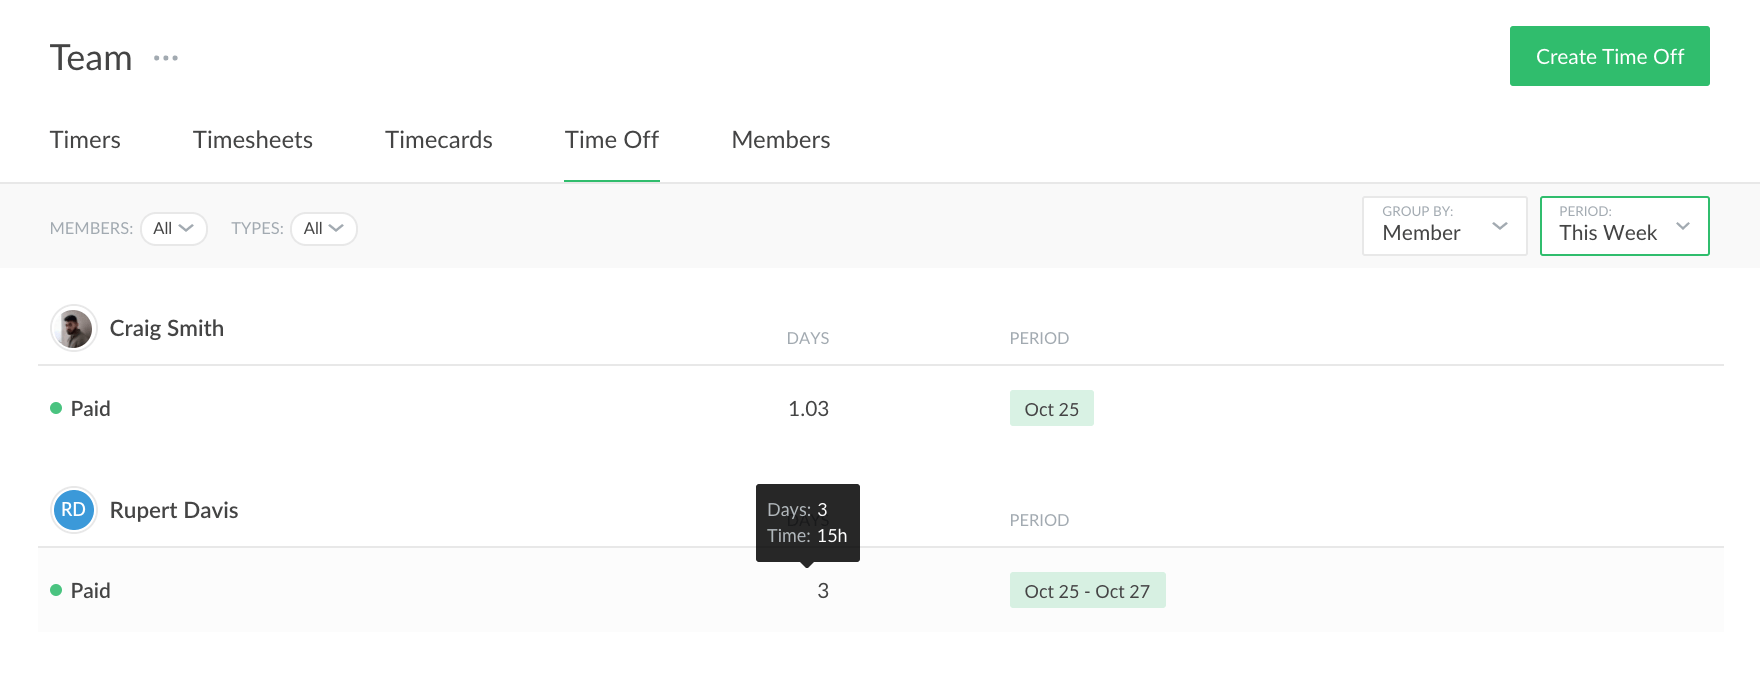Expand the Types filter dropdown
The width and height of the screenshot is (1760, 700).
(323, 229)
